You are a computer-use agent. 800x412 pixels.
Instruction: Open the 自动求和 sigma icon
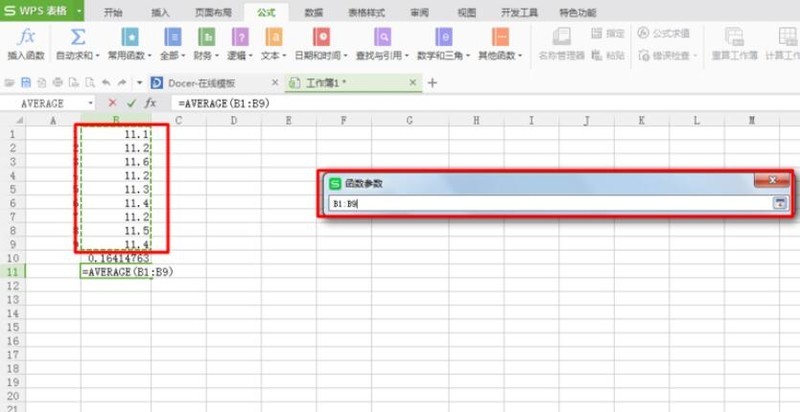tap(78, 37)
